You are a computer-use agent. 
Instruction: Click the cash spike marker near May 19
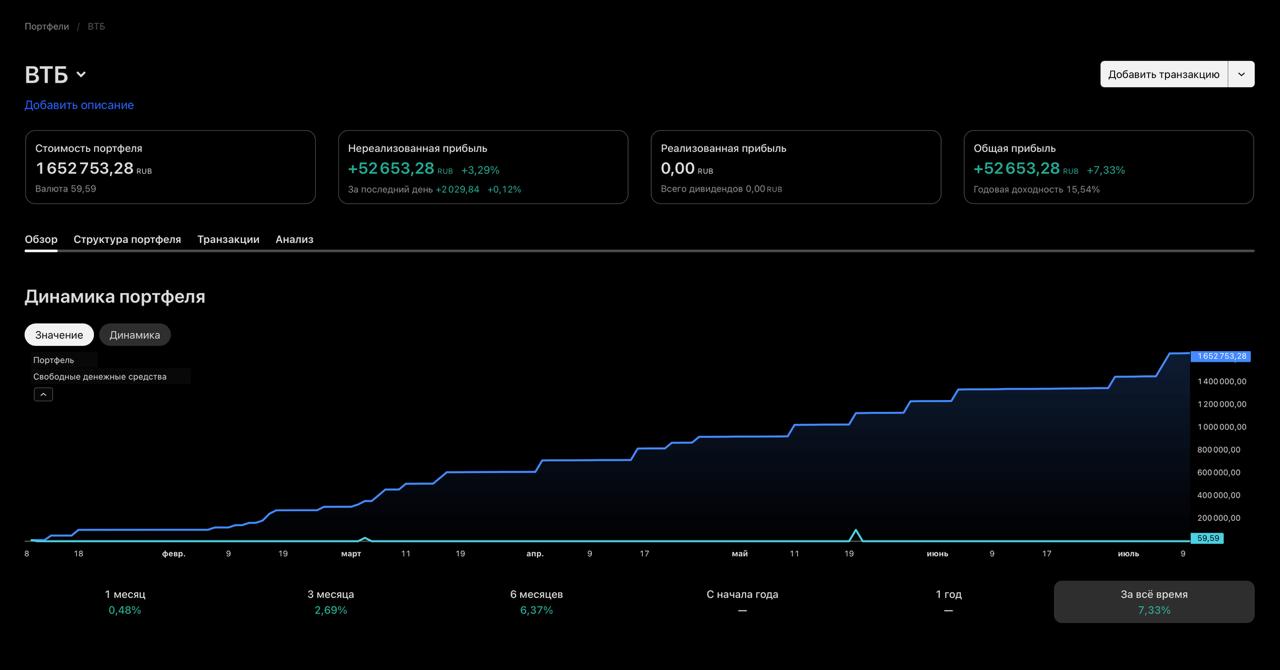(856, 532)
